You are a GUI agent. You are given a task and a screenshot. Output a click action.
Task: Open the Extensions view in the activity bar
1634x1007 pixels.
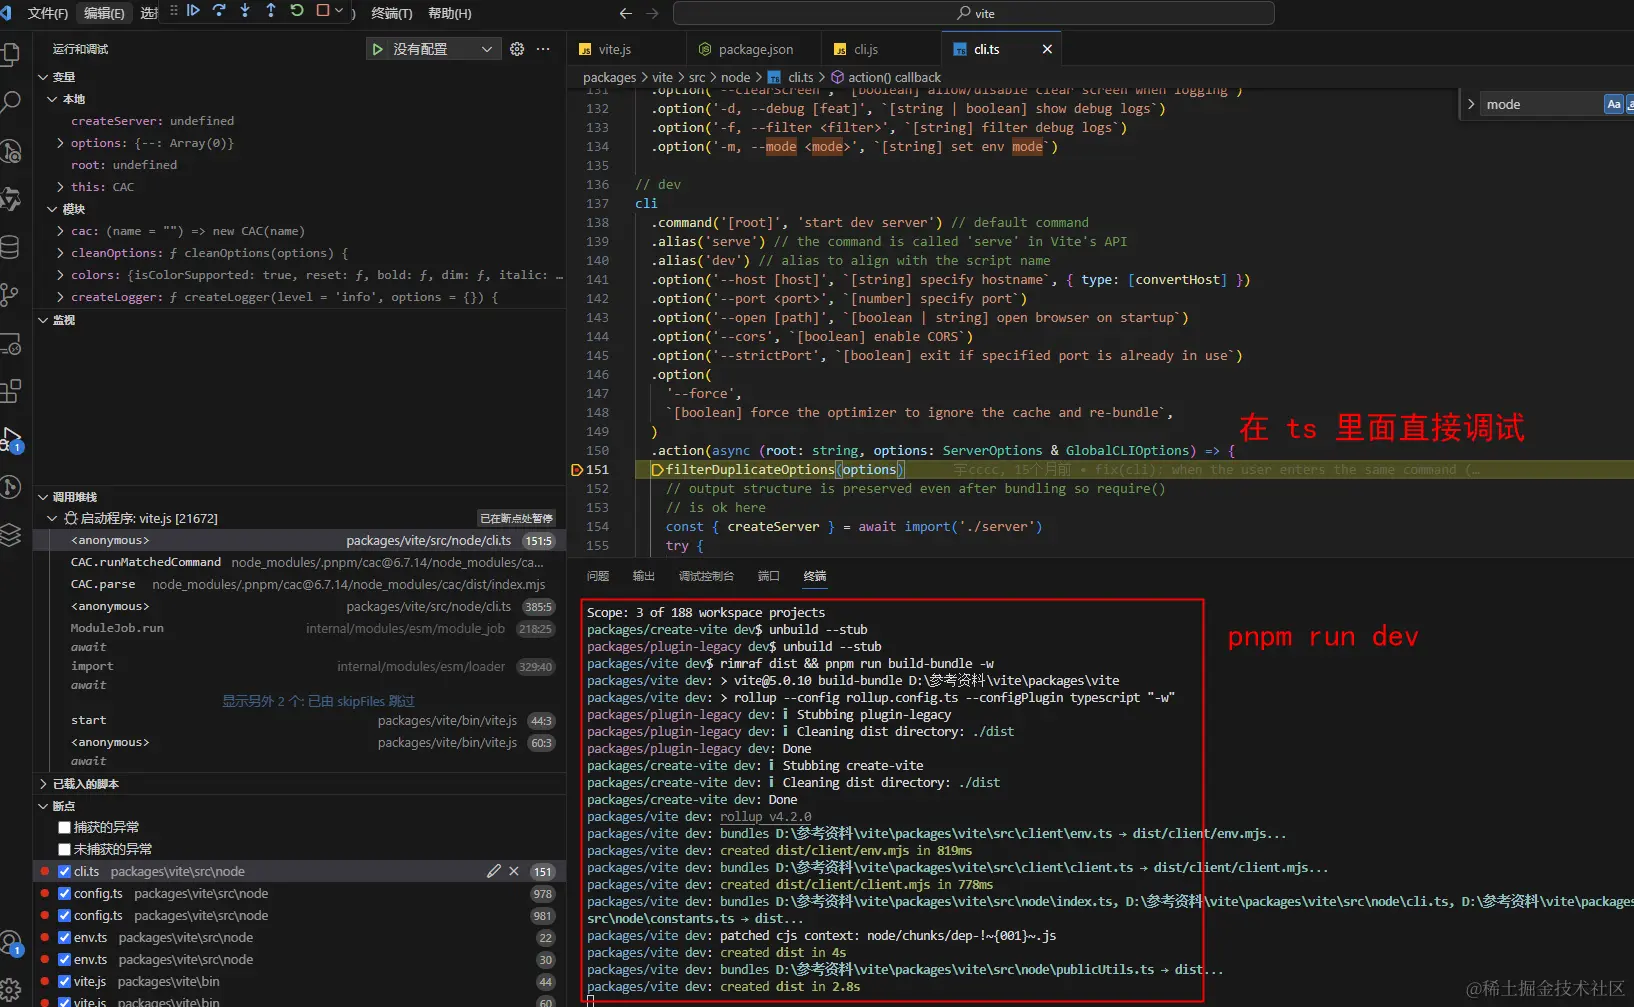(x=11, y=391)
